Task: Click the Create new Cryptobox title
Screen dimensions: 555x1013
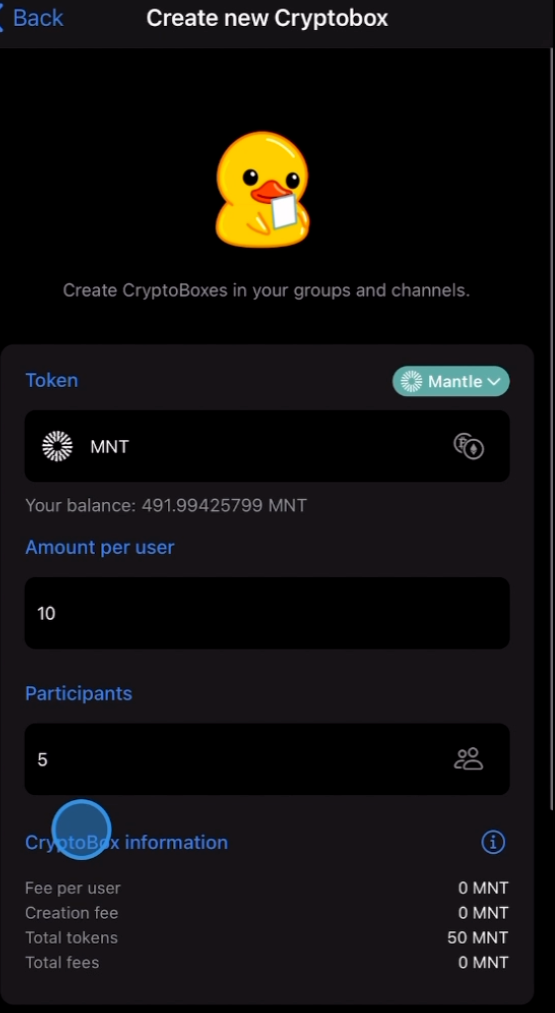Action: point(267,18)
